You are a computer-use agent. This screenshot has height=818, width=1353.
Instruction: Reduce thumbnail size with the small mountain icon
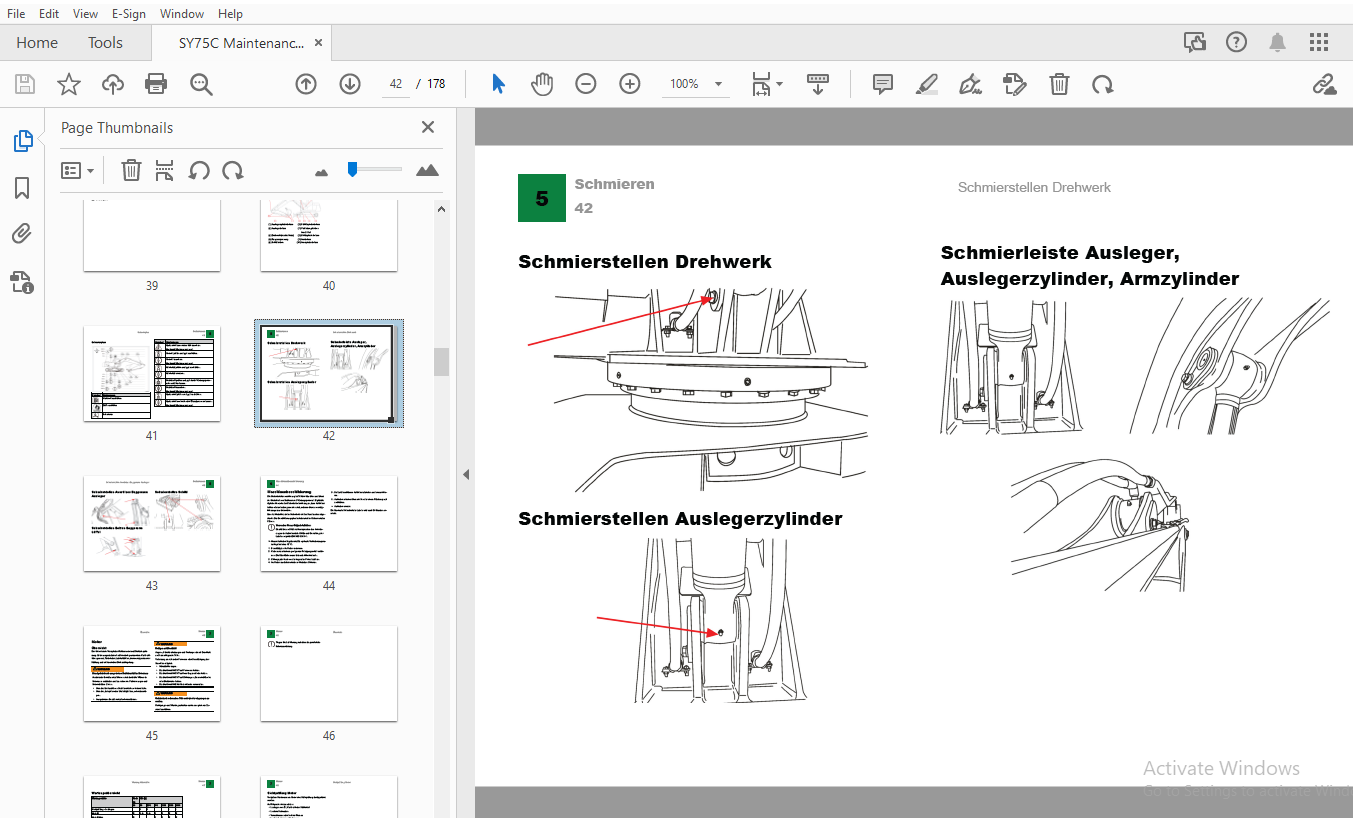(321, 172)
